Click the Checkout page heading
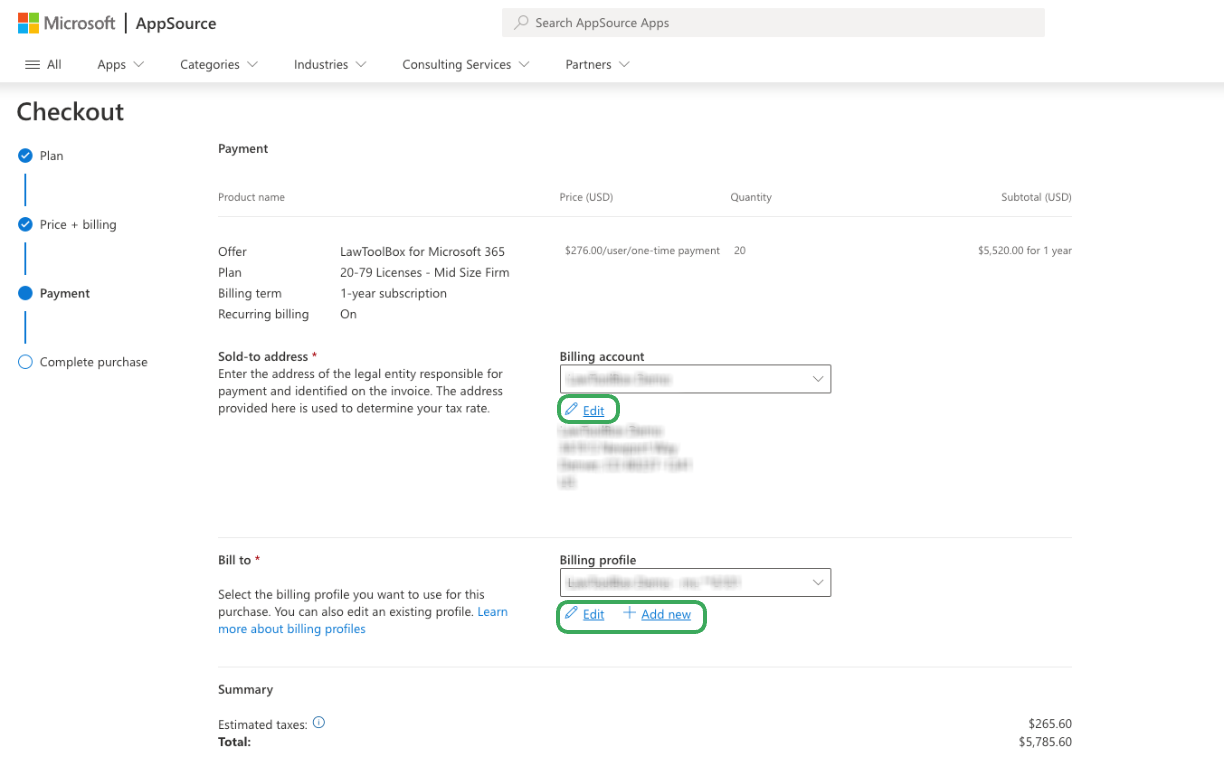The height and width of the screenshot is (776, 1224). 70,112
